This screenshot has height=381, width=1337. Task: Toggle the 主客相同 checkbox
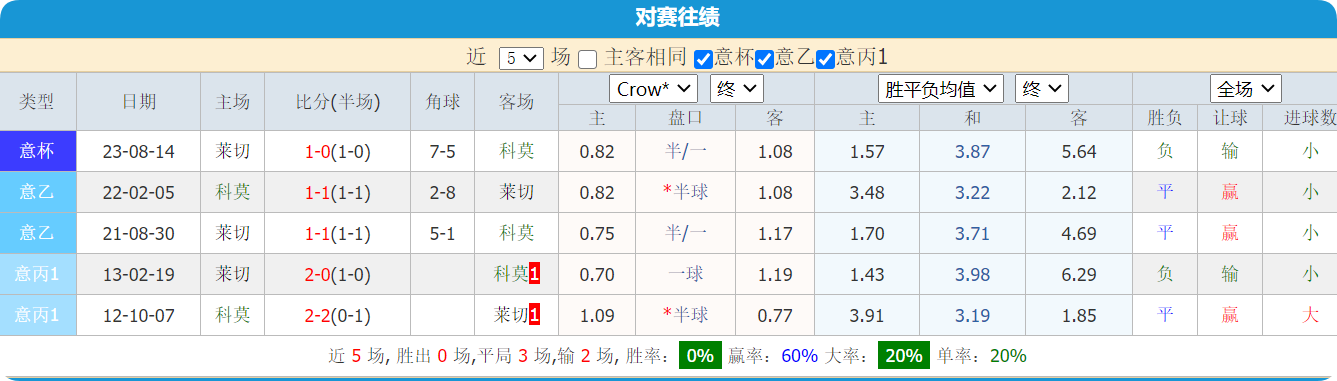587,59
